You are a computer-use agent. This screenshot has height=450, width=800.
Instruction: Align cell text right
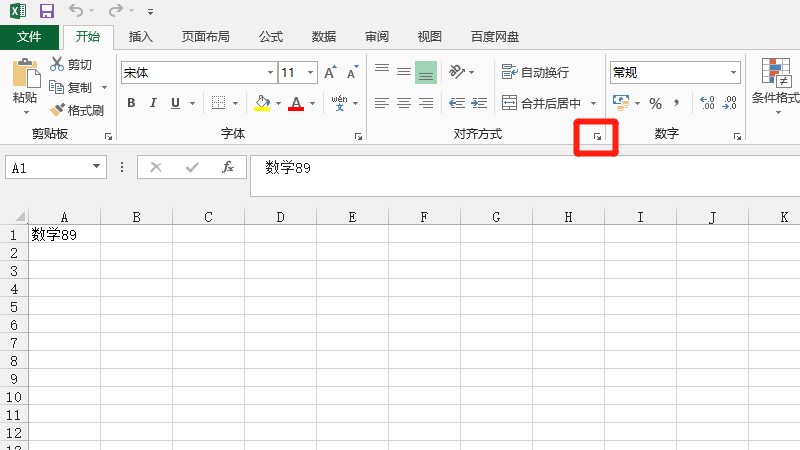click(426, 103)
